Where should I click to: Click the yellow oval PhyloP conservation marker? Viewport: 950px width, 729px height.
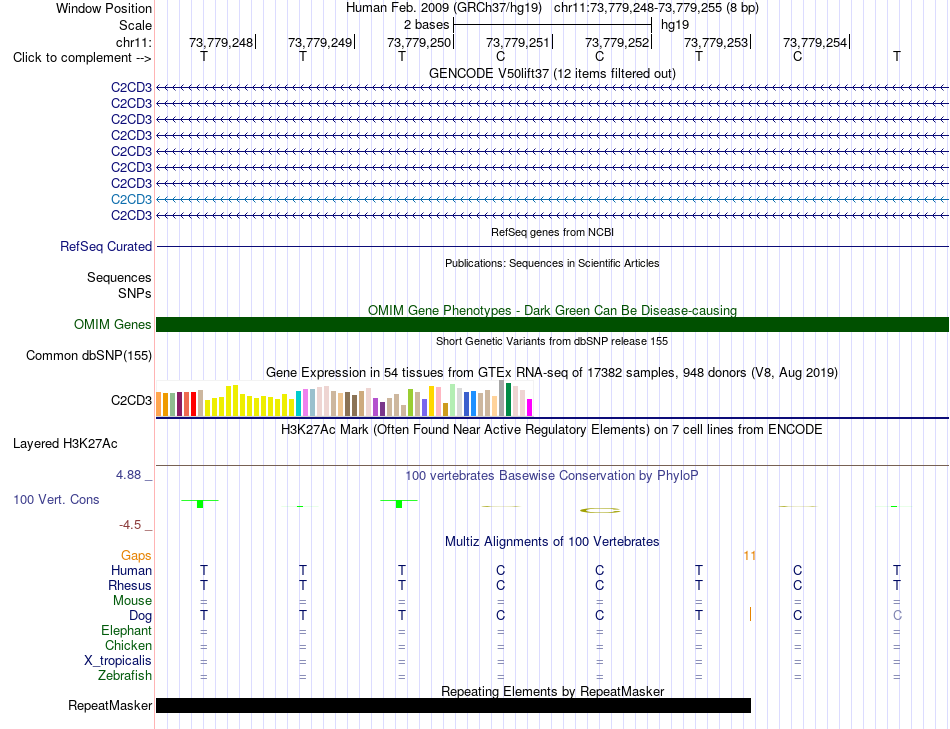pos(600,510)
